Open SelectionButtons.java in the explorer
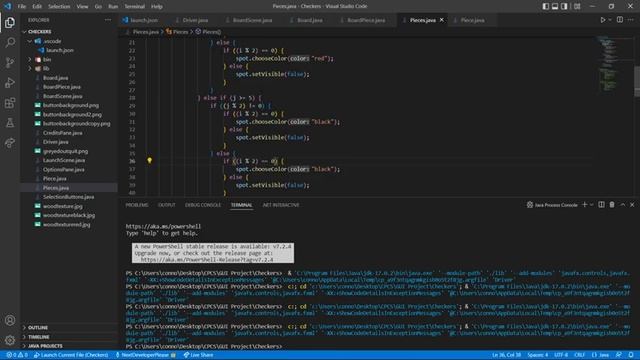Viewport: 640px width, 360px height. tap(69, 197)
